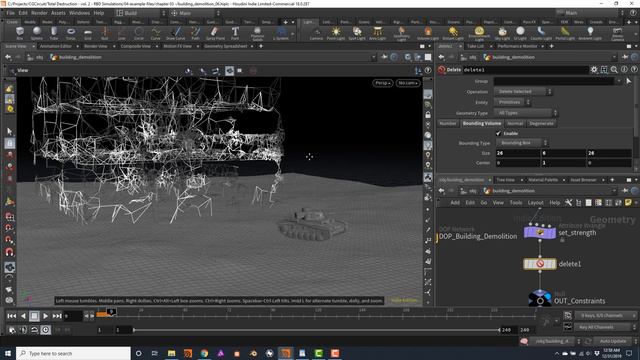The width and height of the screenshot is (640, 360).
Task: Open the network editor Layout menu
Action: (535, 202)
